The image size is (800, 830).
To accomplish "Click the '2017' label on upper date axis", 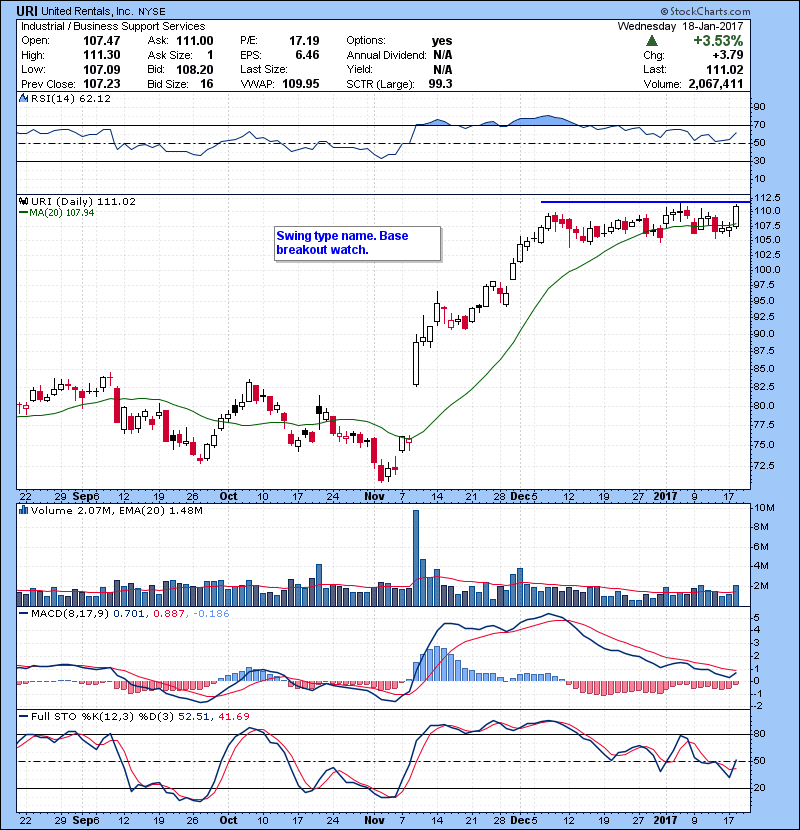I will coord(666,496).
